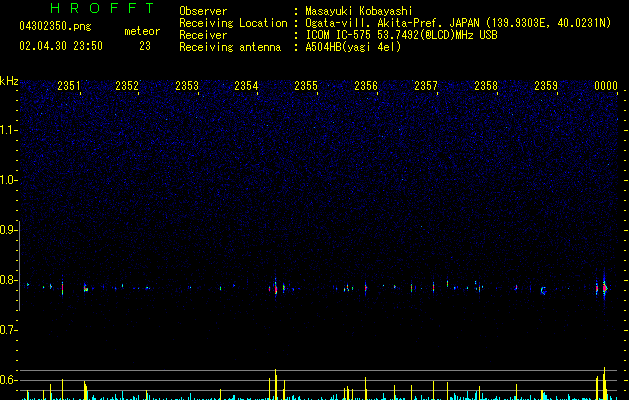Select the filename 04302350.png
629x400 pixels.
click(55, 27)
